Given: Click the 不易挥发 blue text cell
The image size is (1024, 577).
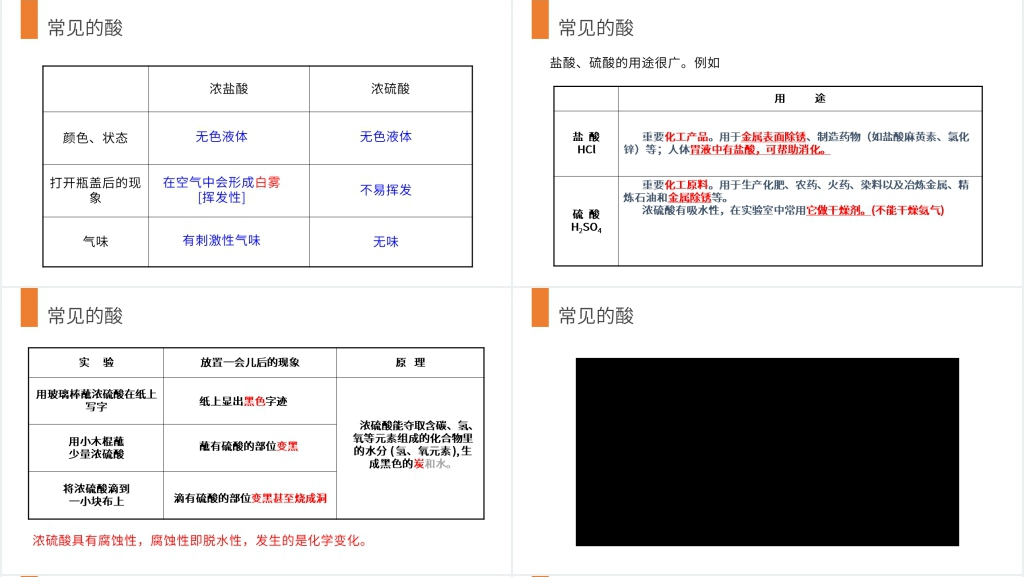Looking at the screenshot, I should (x=387, y=189).
